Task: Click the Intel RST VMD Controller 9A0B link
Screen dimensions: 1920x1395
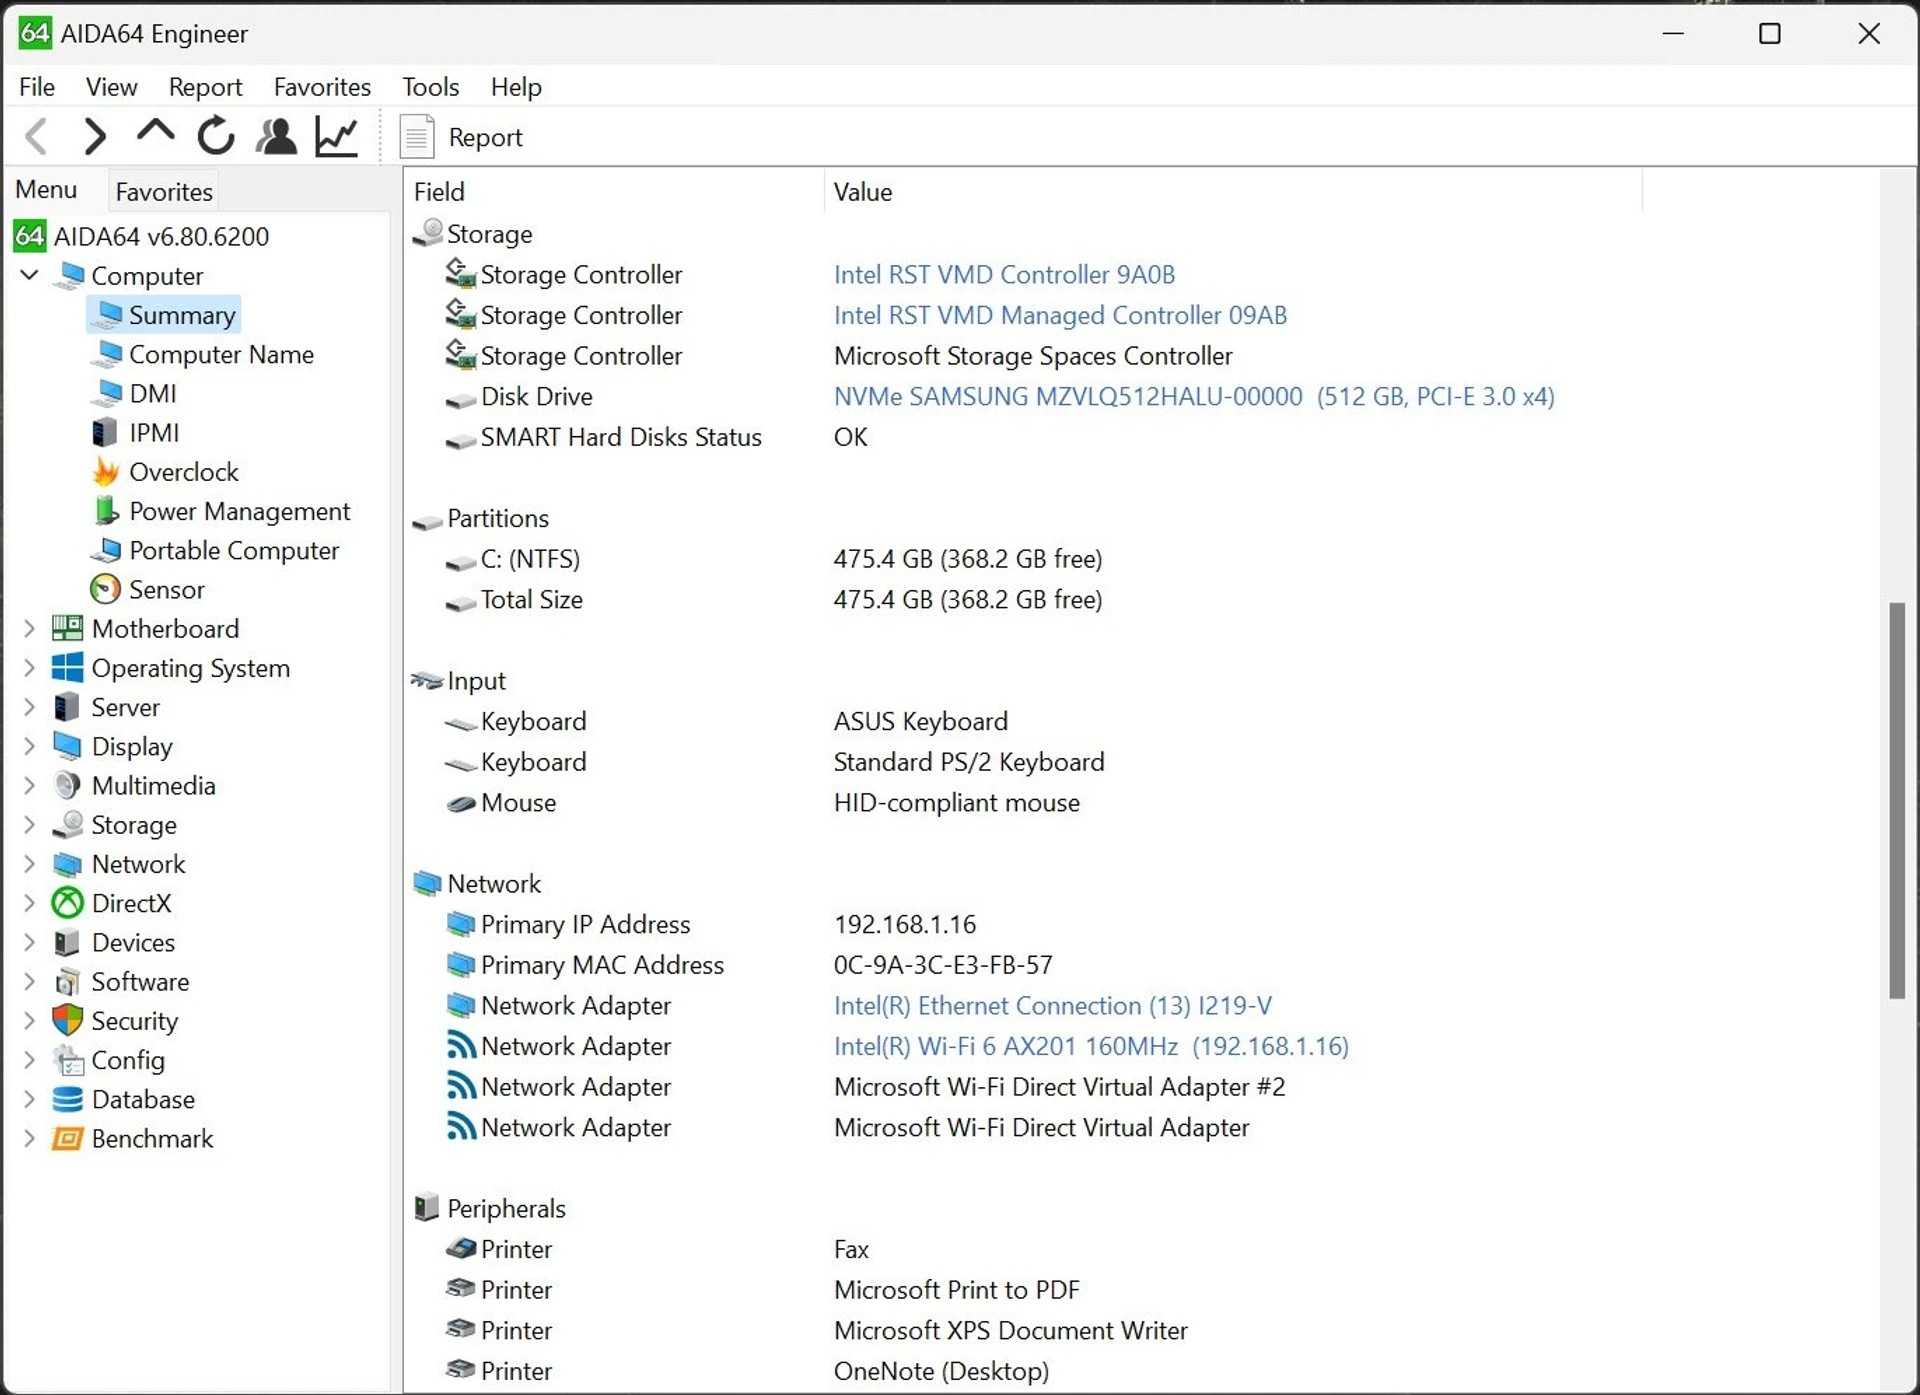Action: [x=1003, y=274]
